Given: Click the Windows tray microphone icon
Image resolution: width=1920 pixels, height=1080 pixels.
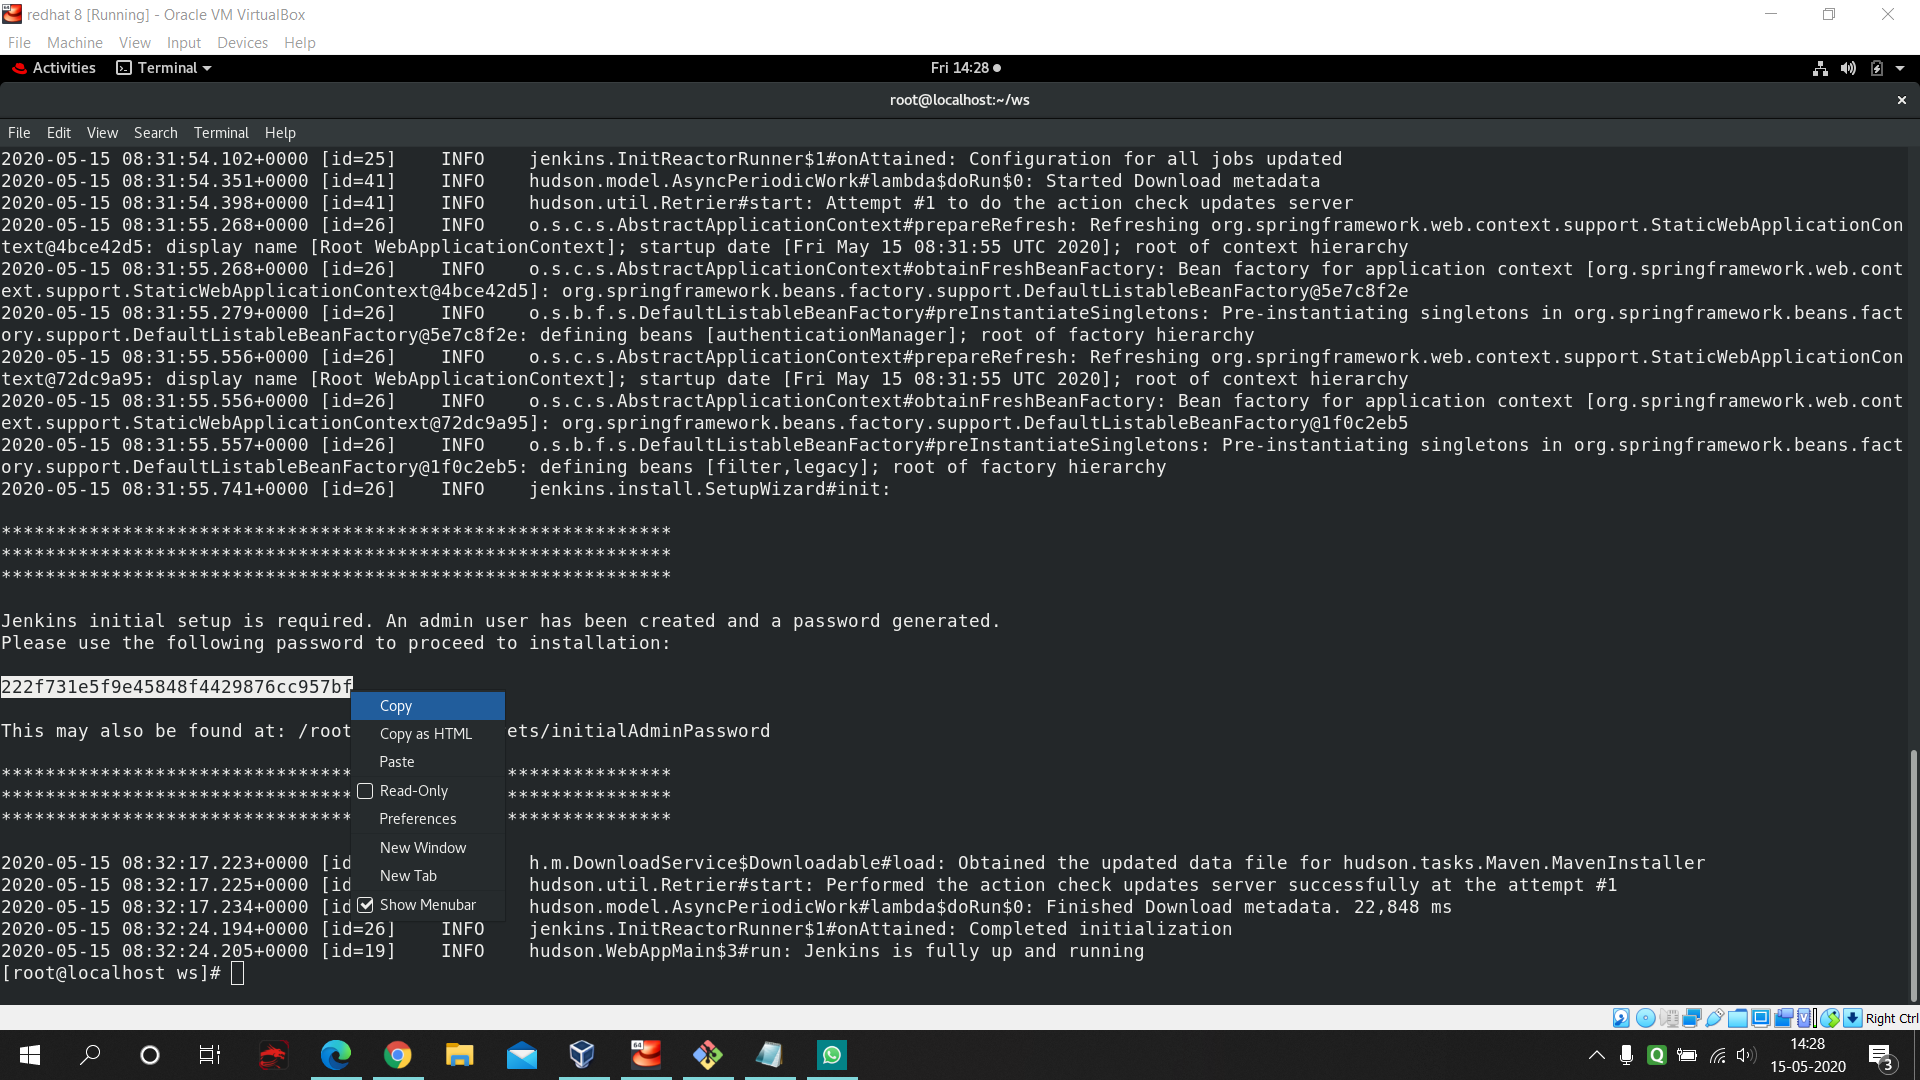Looking at the screenshot, I should [1627, 1055].
